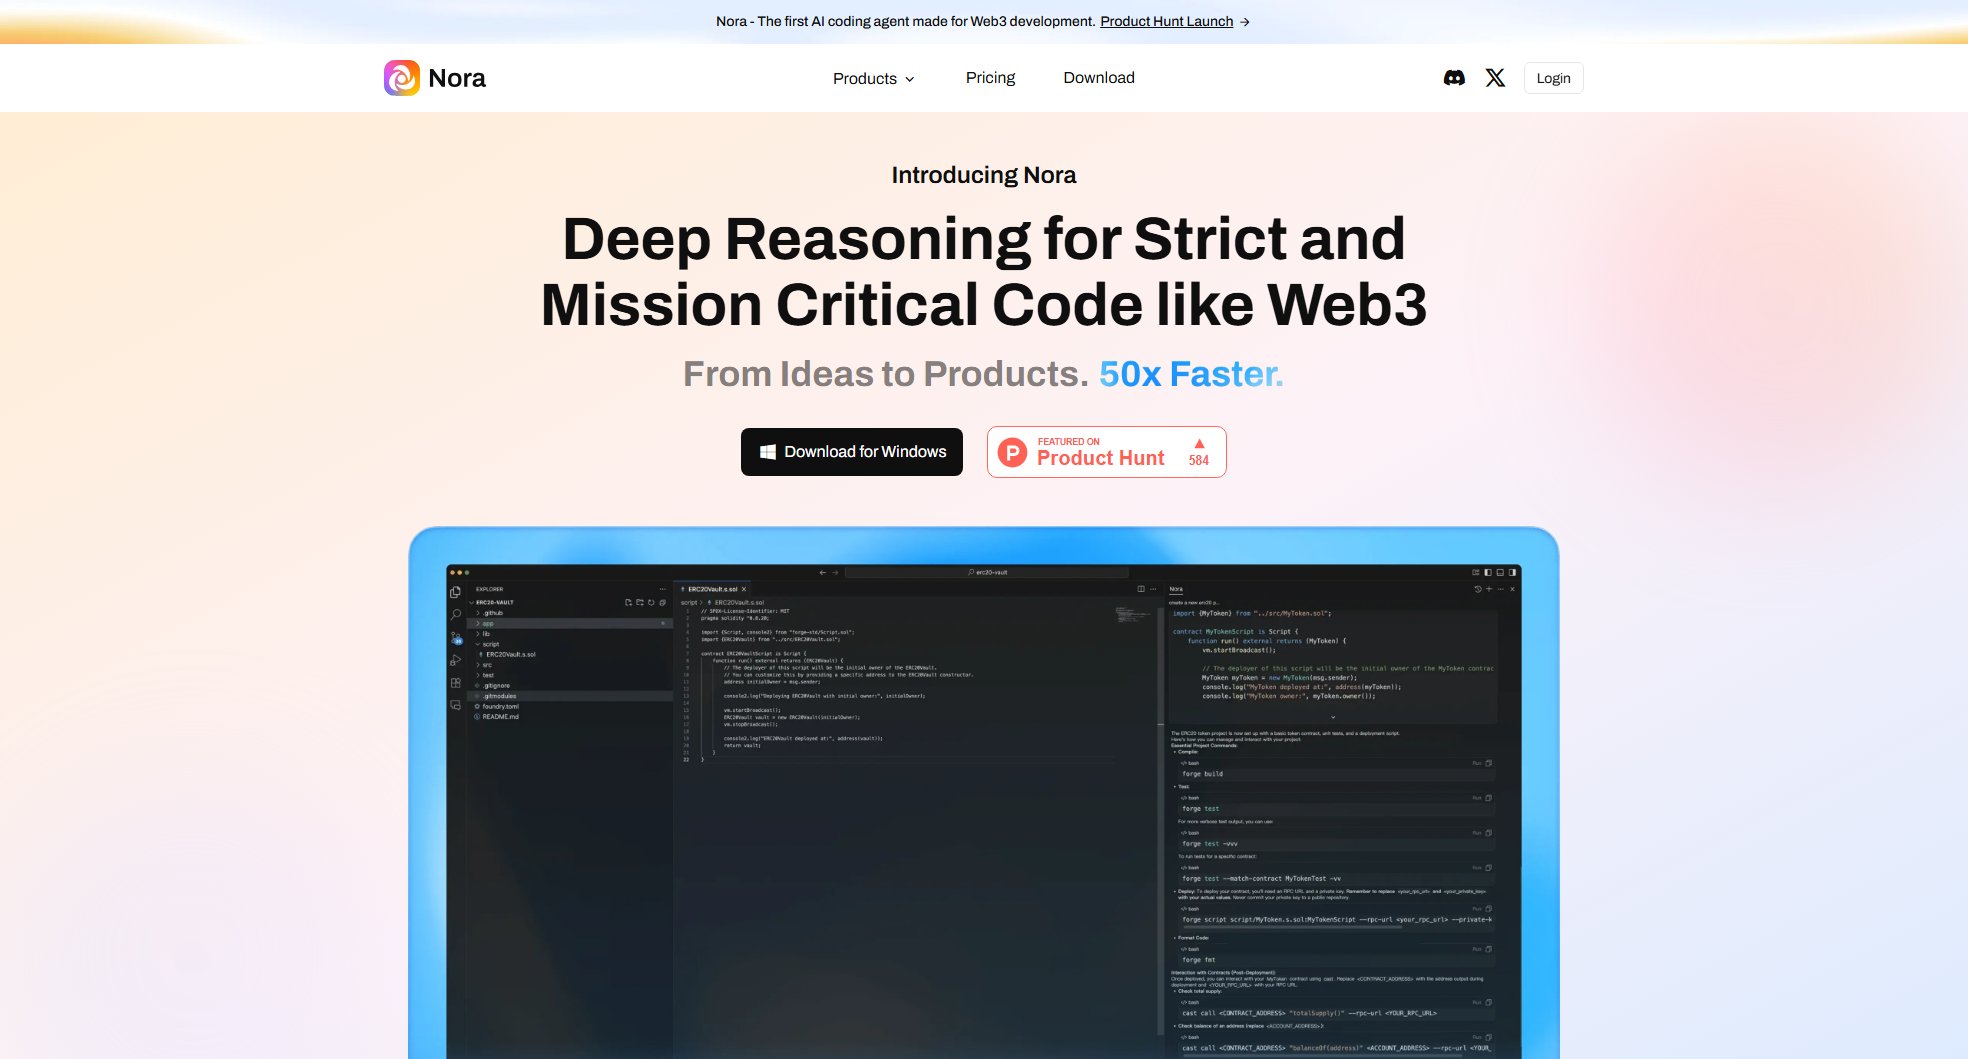Toggle the primary sidebar layout icon

point(1488,572)
